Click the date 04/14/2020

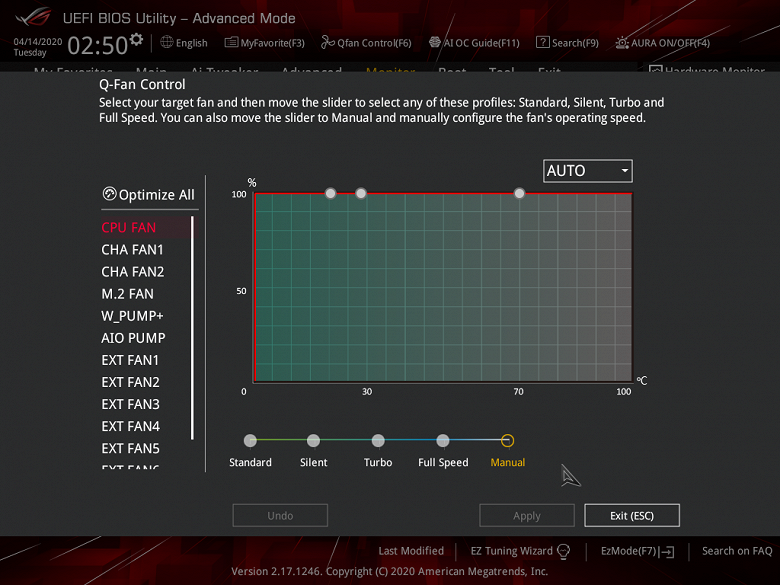coord(38,42)
